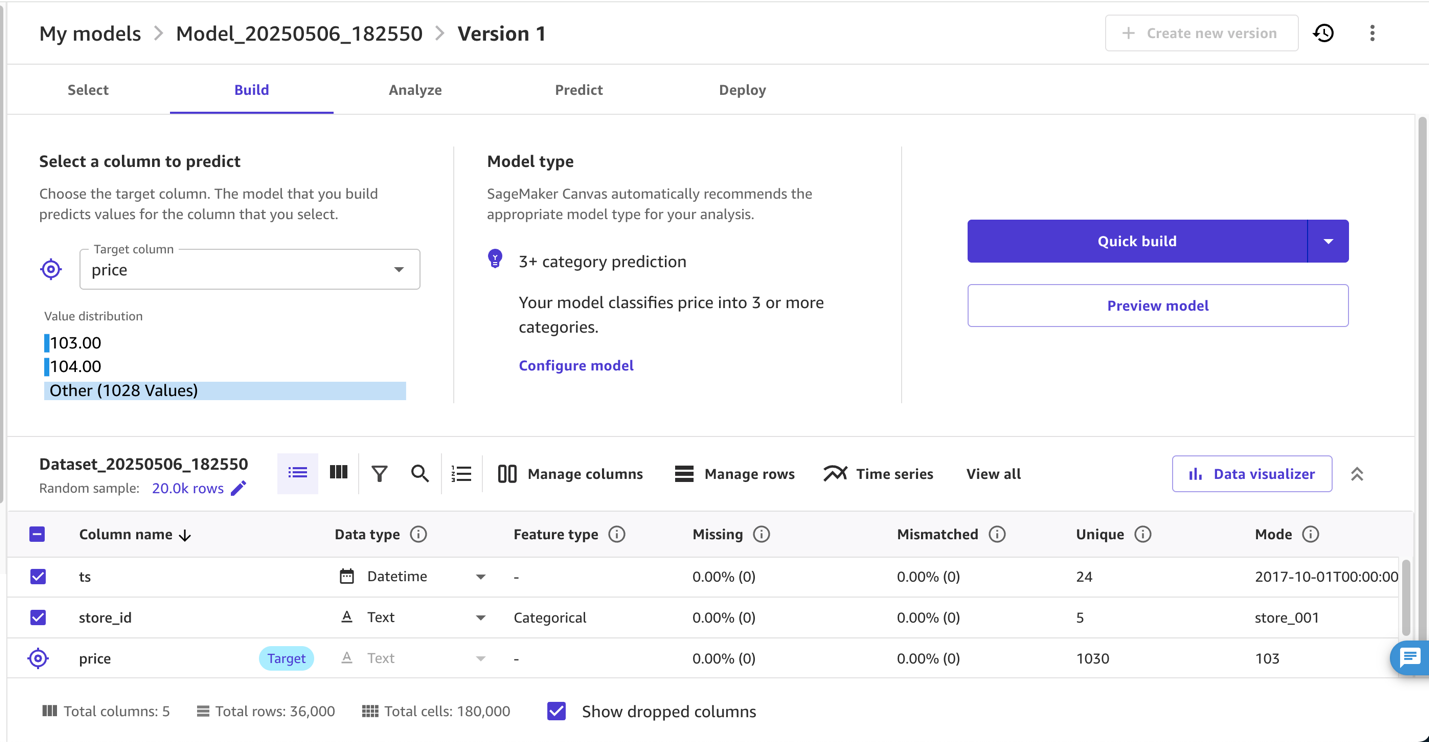Disable Show dropped columns
This screenshot has height=742, width=1429.
click(x=556, y=711)
